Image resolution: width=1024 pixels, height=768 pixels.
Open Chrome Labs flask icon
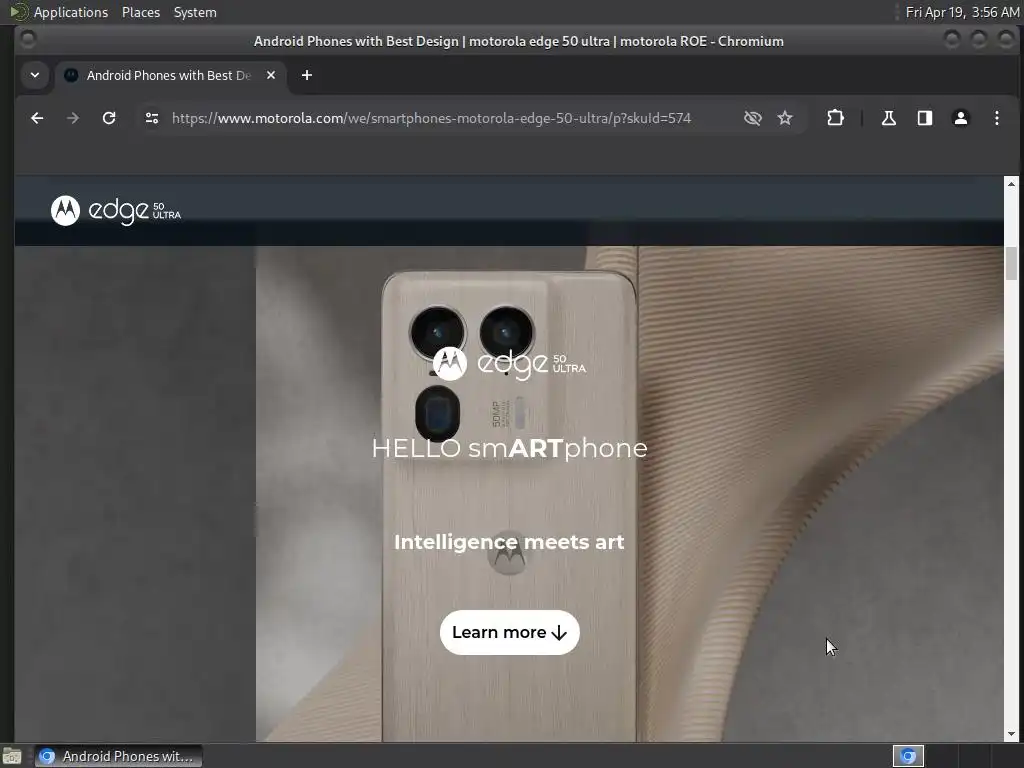click(889, 118)
